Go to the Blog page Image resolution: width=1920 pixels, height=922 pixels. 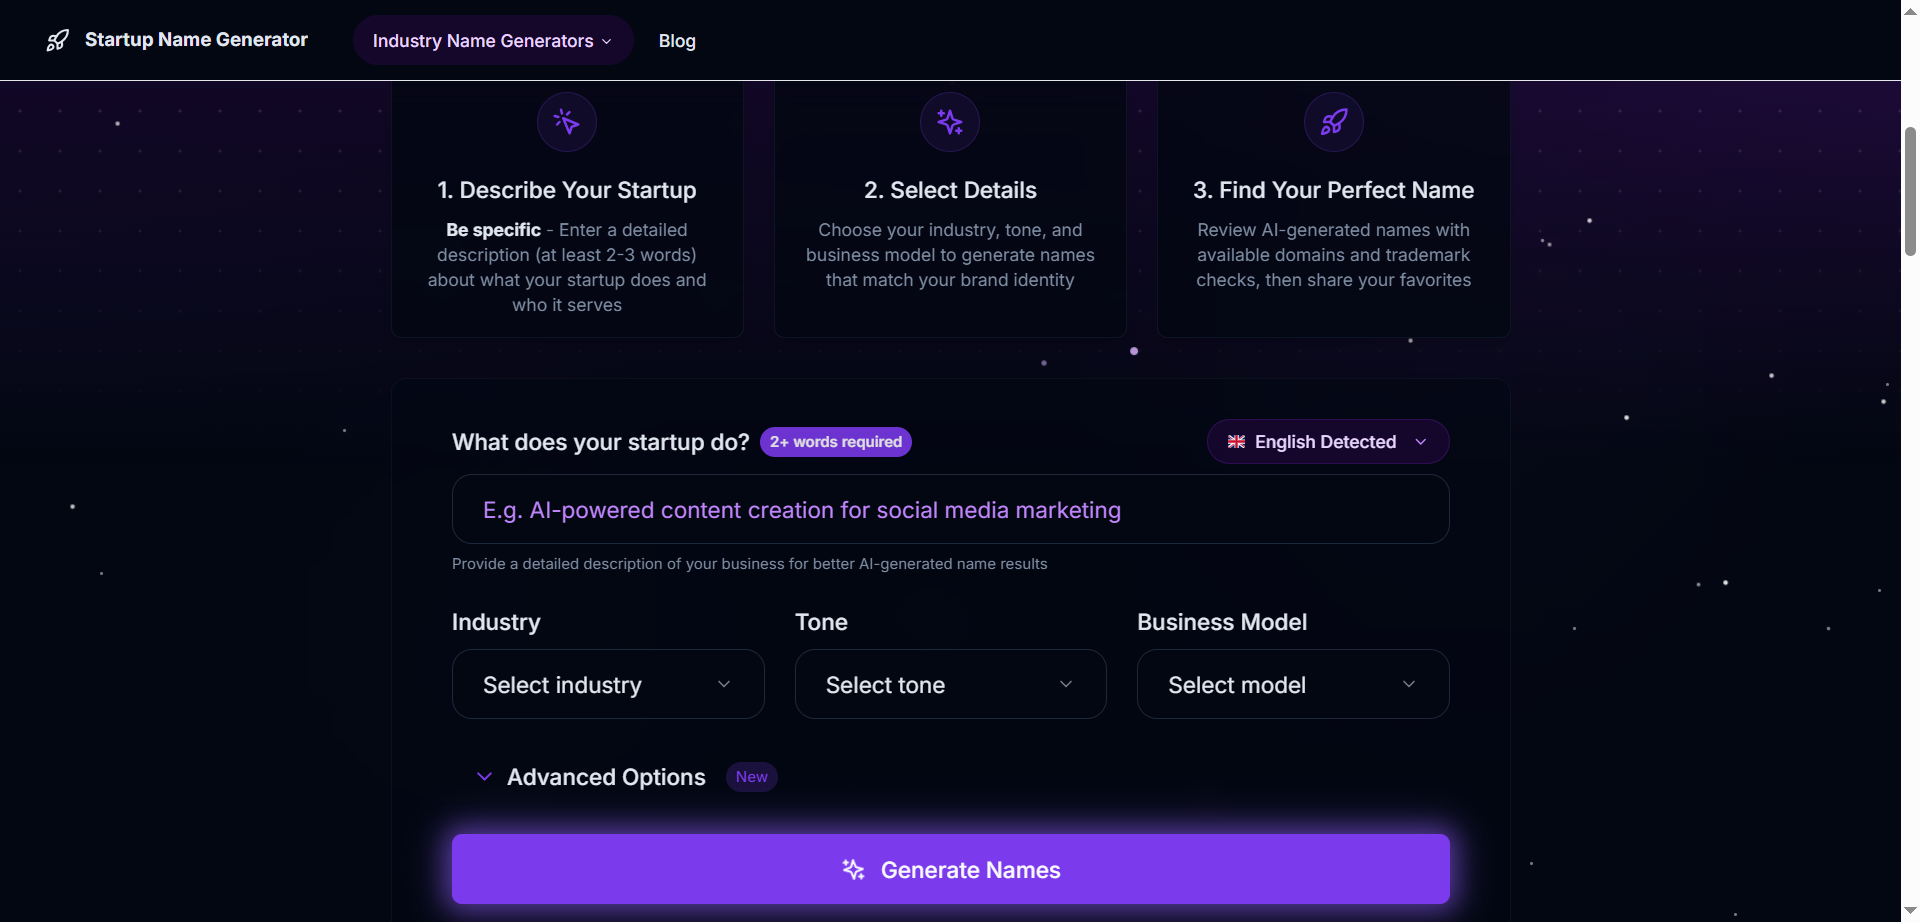(677, 41)
